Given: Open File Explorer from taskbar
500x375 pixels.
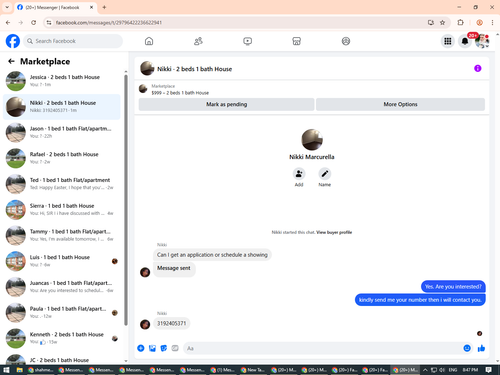Looking at the screenshot, I should pyautogui.click(x=20, y=370).
